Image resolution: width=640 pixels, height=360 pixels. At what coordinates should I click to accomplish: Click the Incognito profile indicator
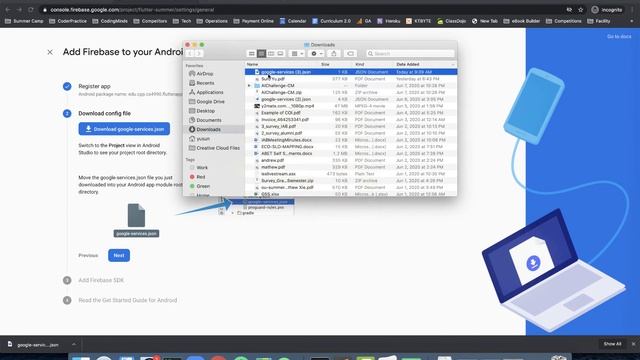(607, 9)
